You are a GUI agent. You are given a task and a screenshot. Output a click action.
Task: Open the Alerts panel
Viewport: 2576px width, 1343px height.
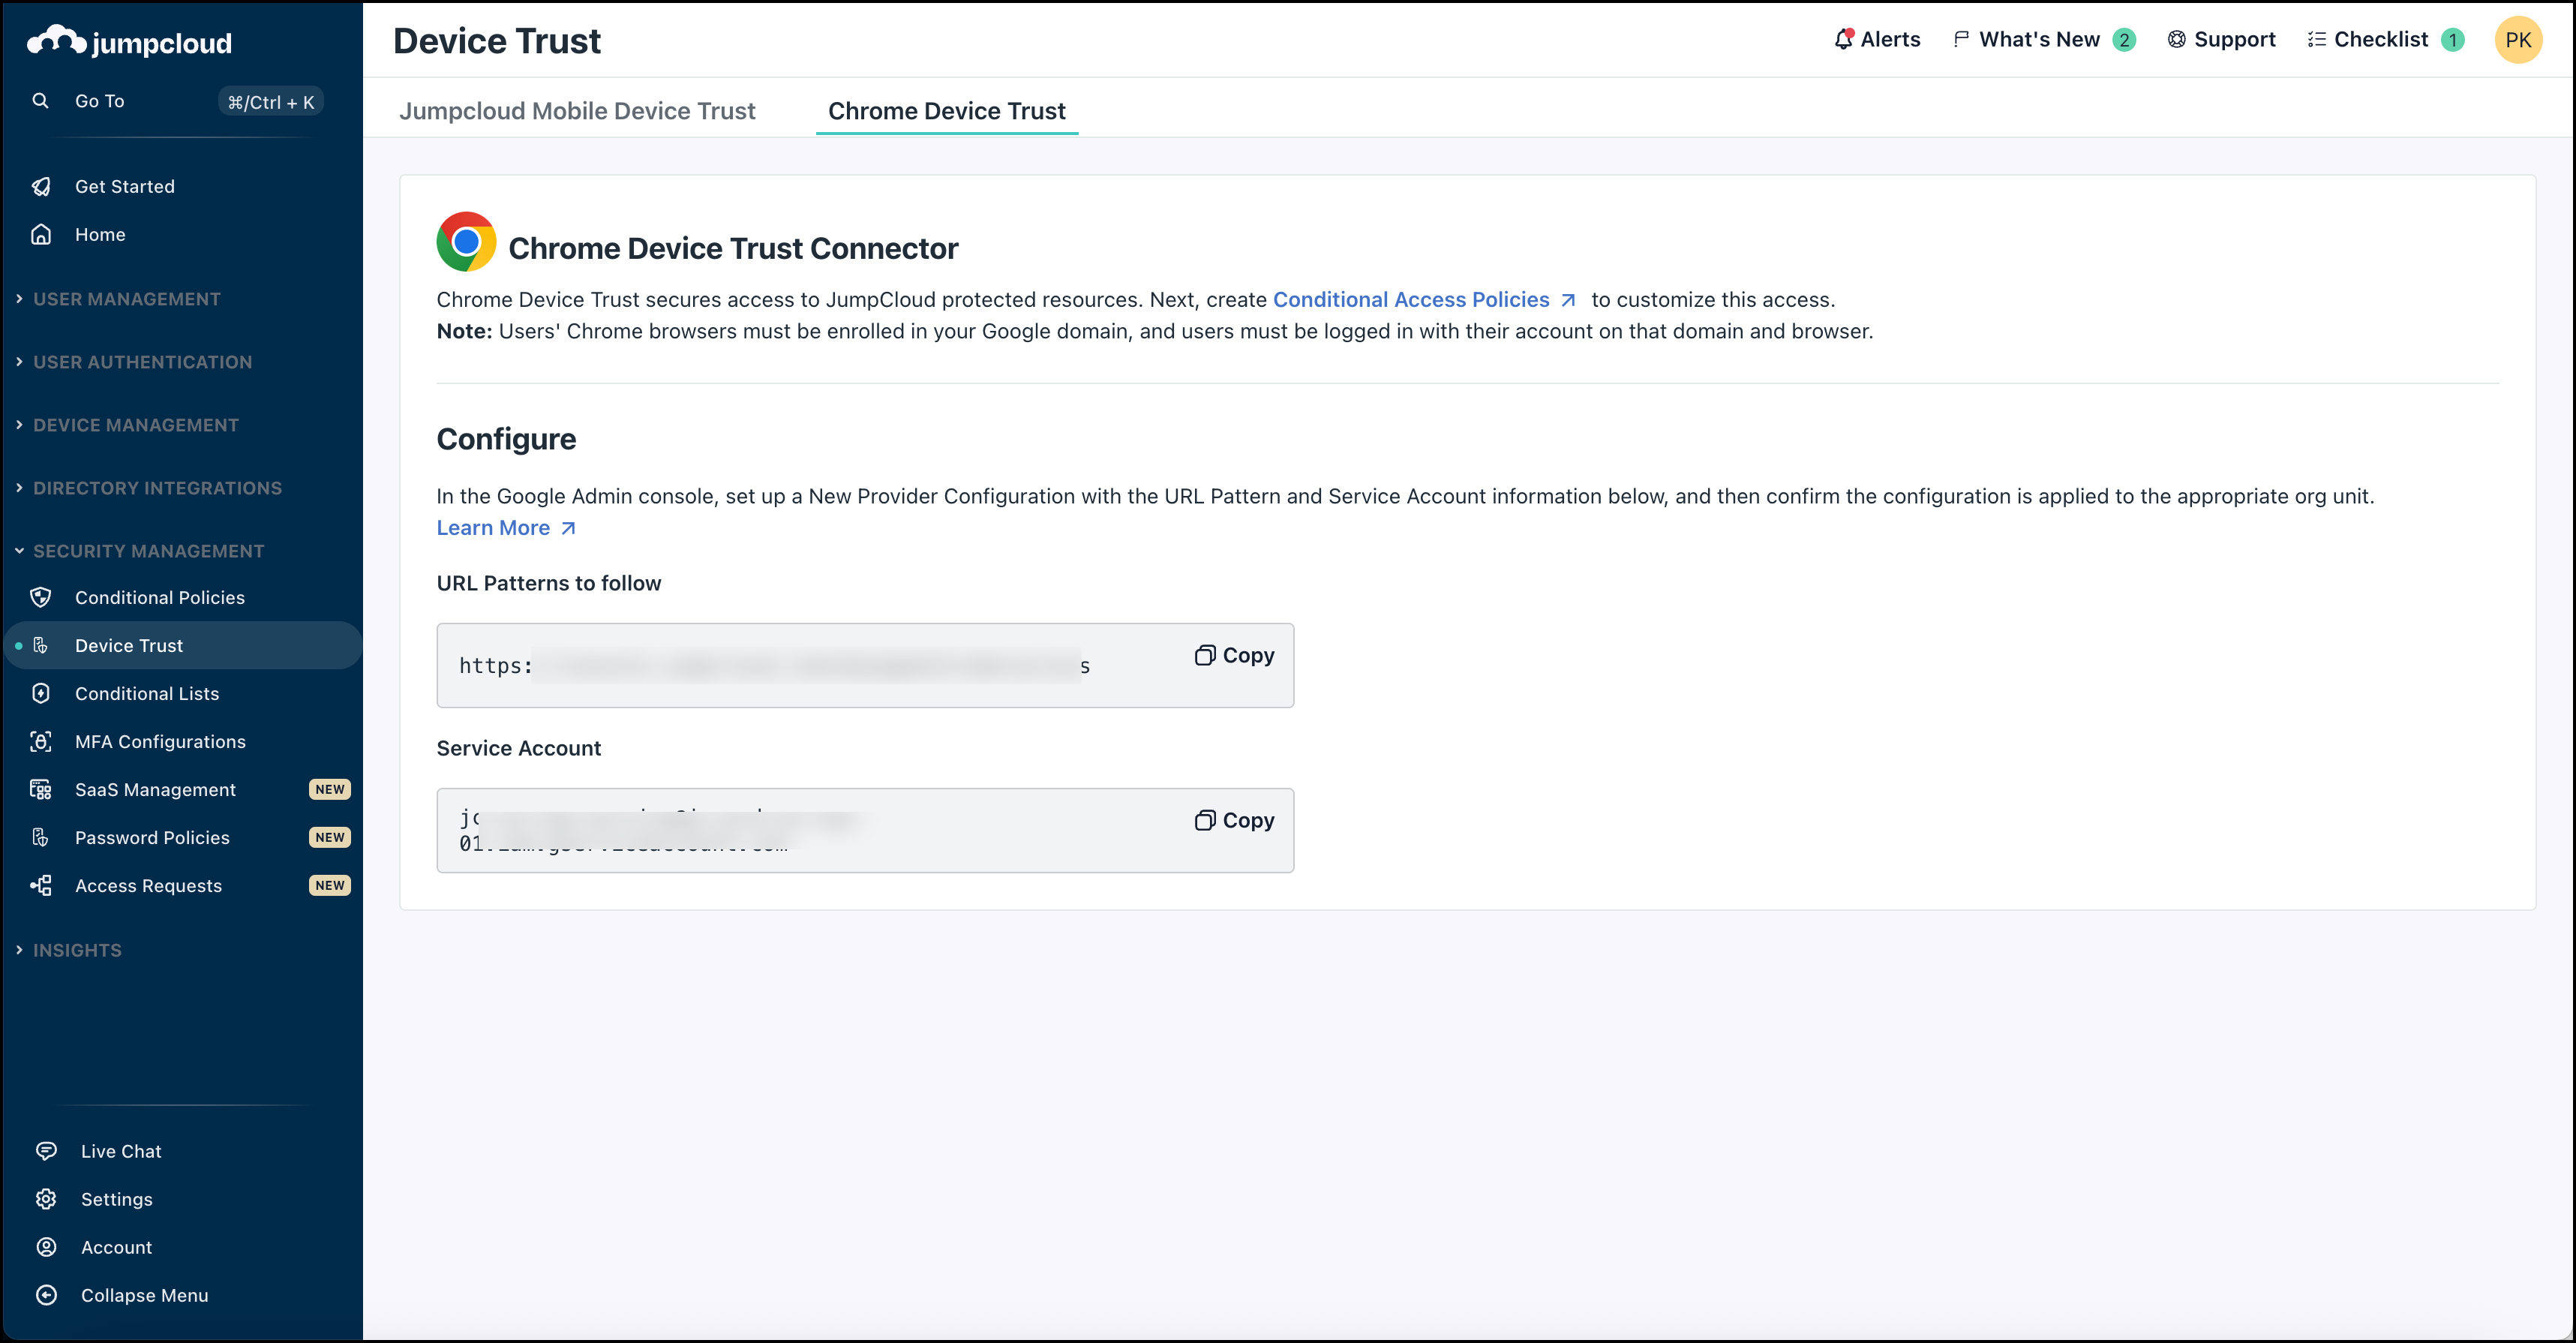[x=1877, y=39]
